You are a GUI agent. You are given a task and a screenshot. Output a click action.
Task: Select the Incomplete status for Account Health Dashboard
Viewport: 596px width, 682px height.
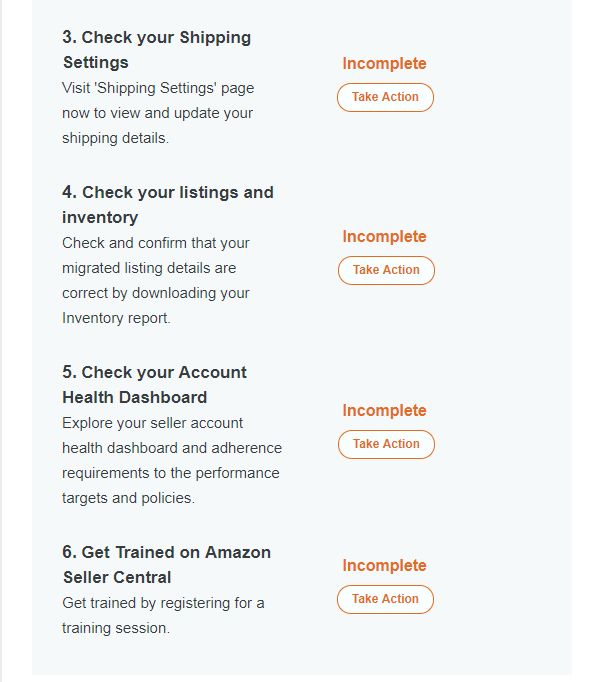384,410
